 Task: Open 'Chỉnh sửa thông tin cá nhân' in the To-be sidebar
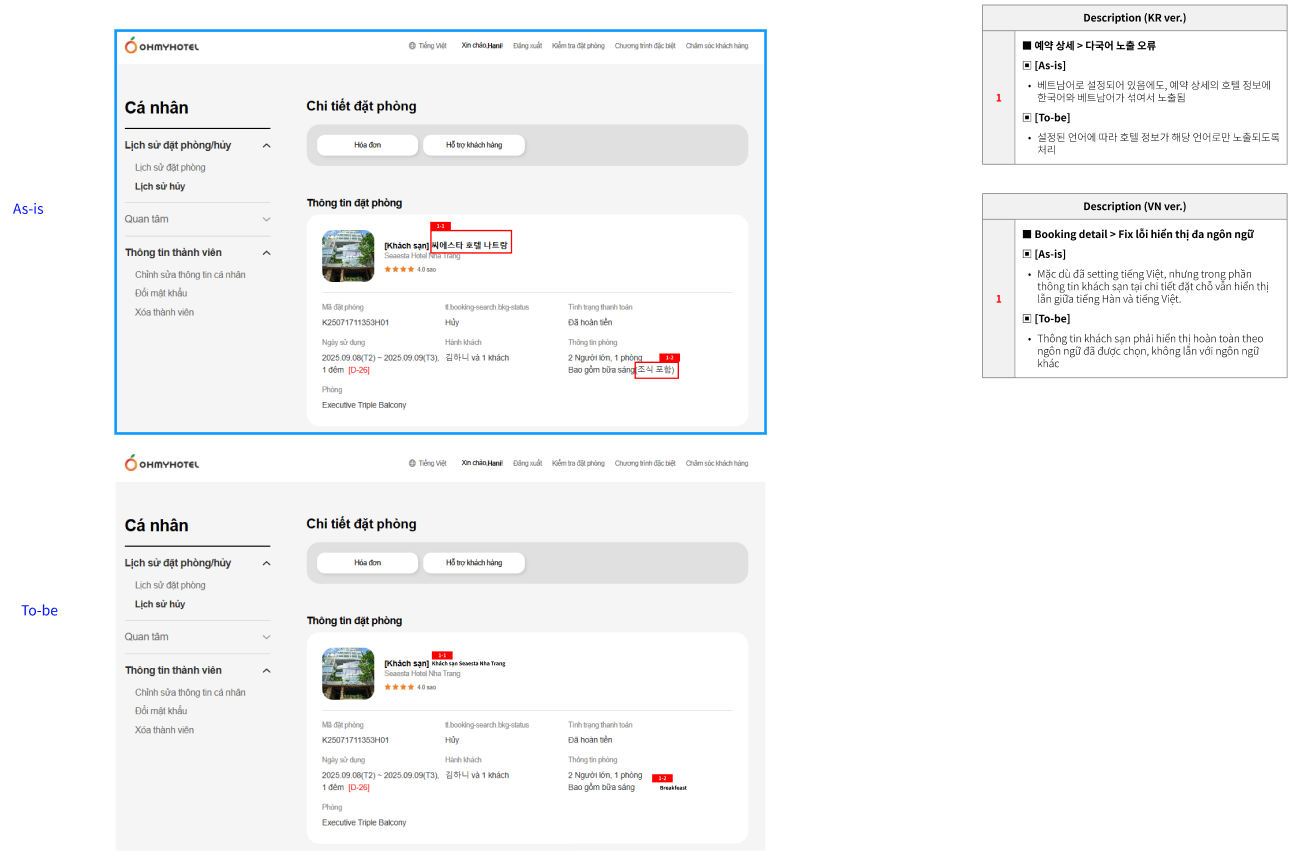[190, 693]
